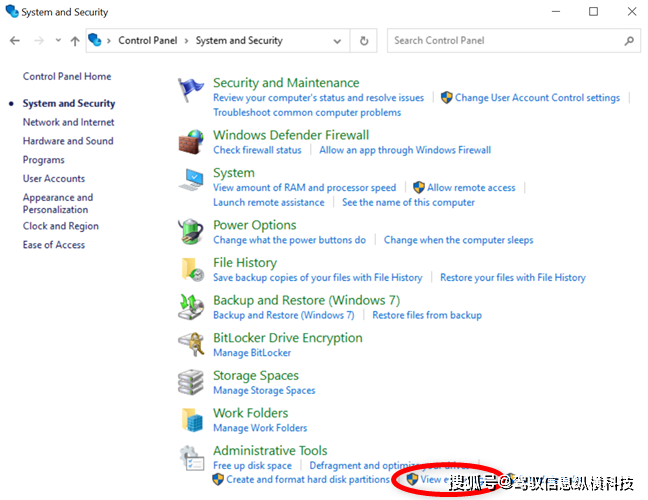
Task: View amount of RAM and processor speed
Action: 305,188
